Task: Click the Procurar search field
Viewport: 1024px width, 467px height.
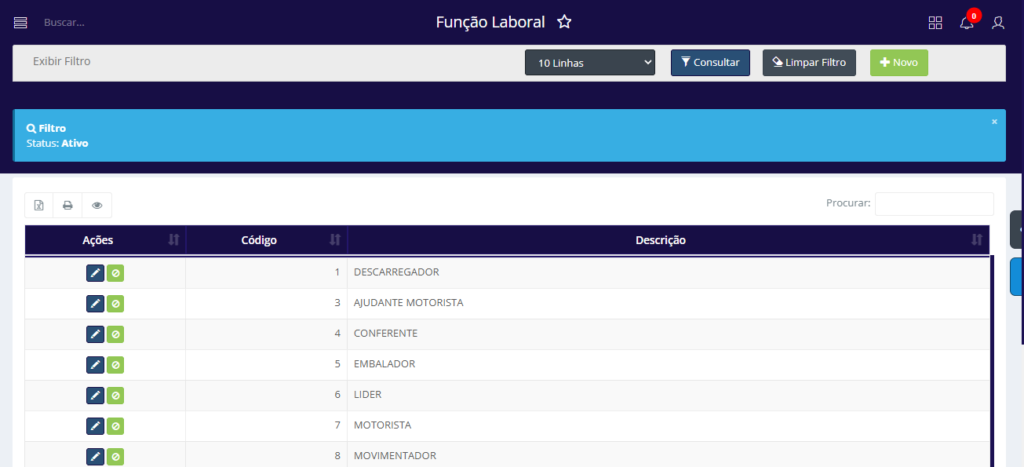Action: (934, 204)
